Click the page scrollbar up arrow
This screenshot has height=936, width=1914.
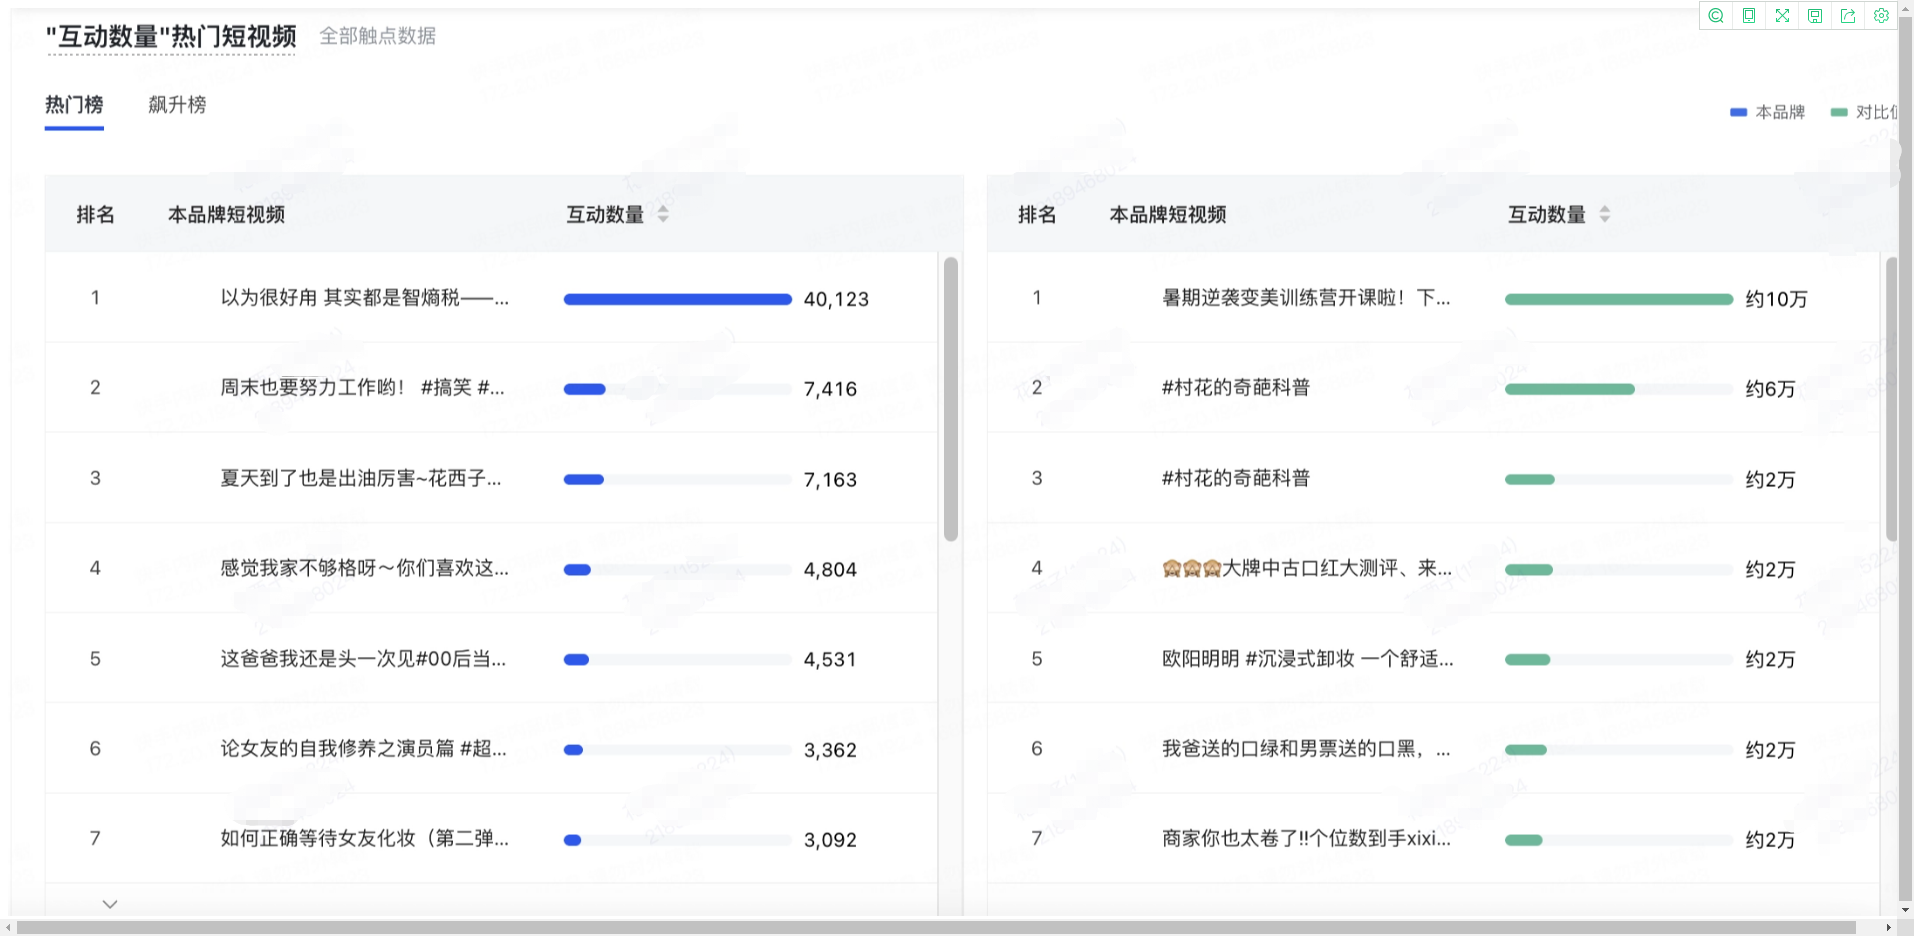pyautogui.click(x=1906, y=7)
